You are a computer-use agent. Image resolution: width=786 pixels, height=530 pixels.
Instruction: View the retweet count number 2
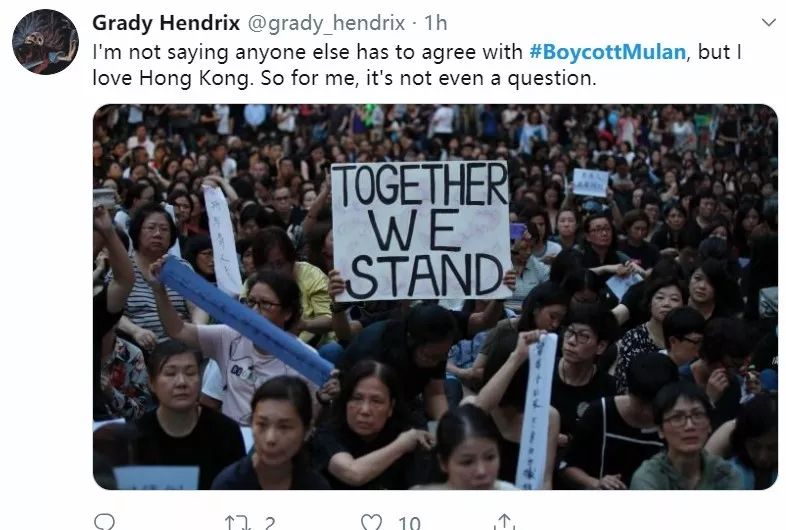(270, 523)
